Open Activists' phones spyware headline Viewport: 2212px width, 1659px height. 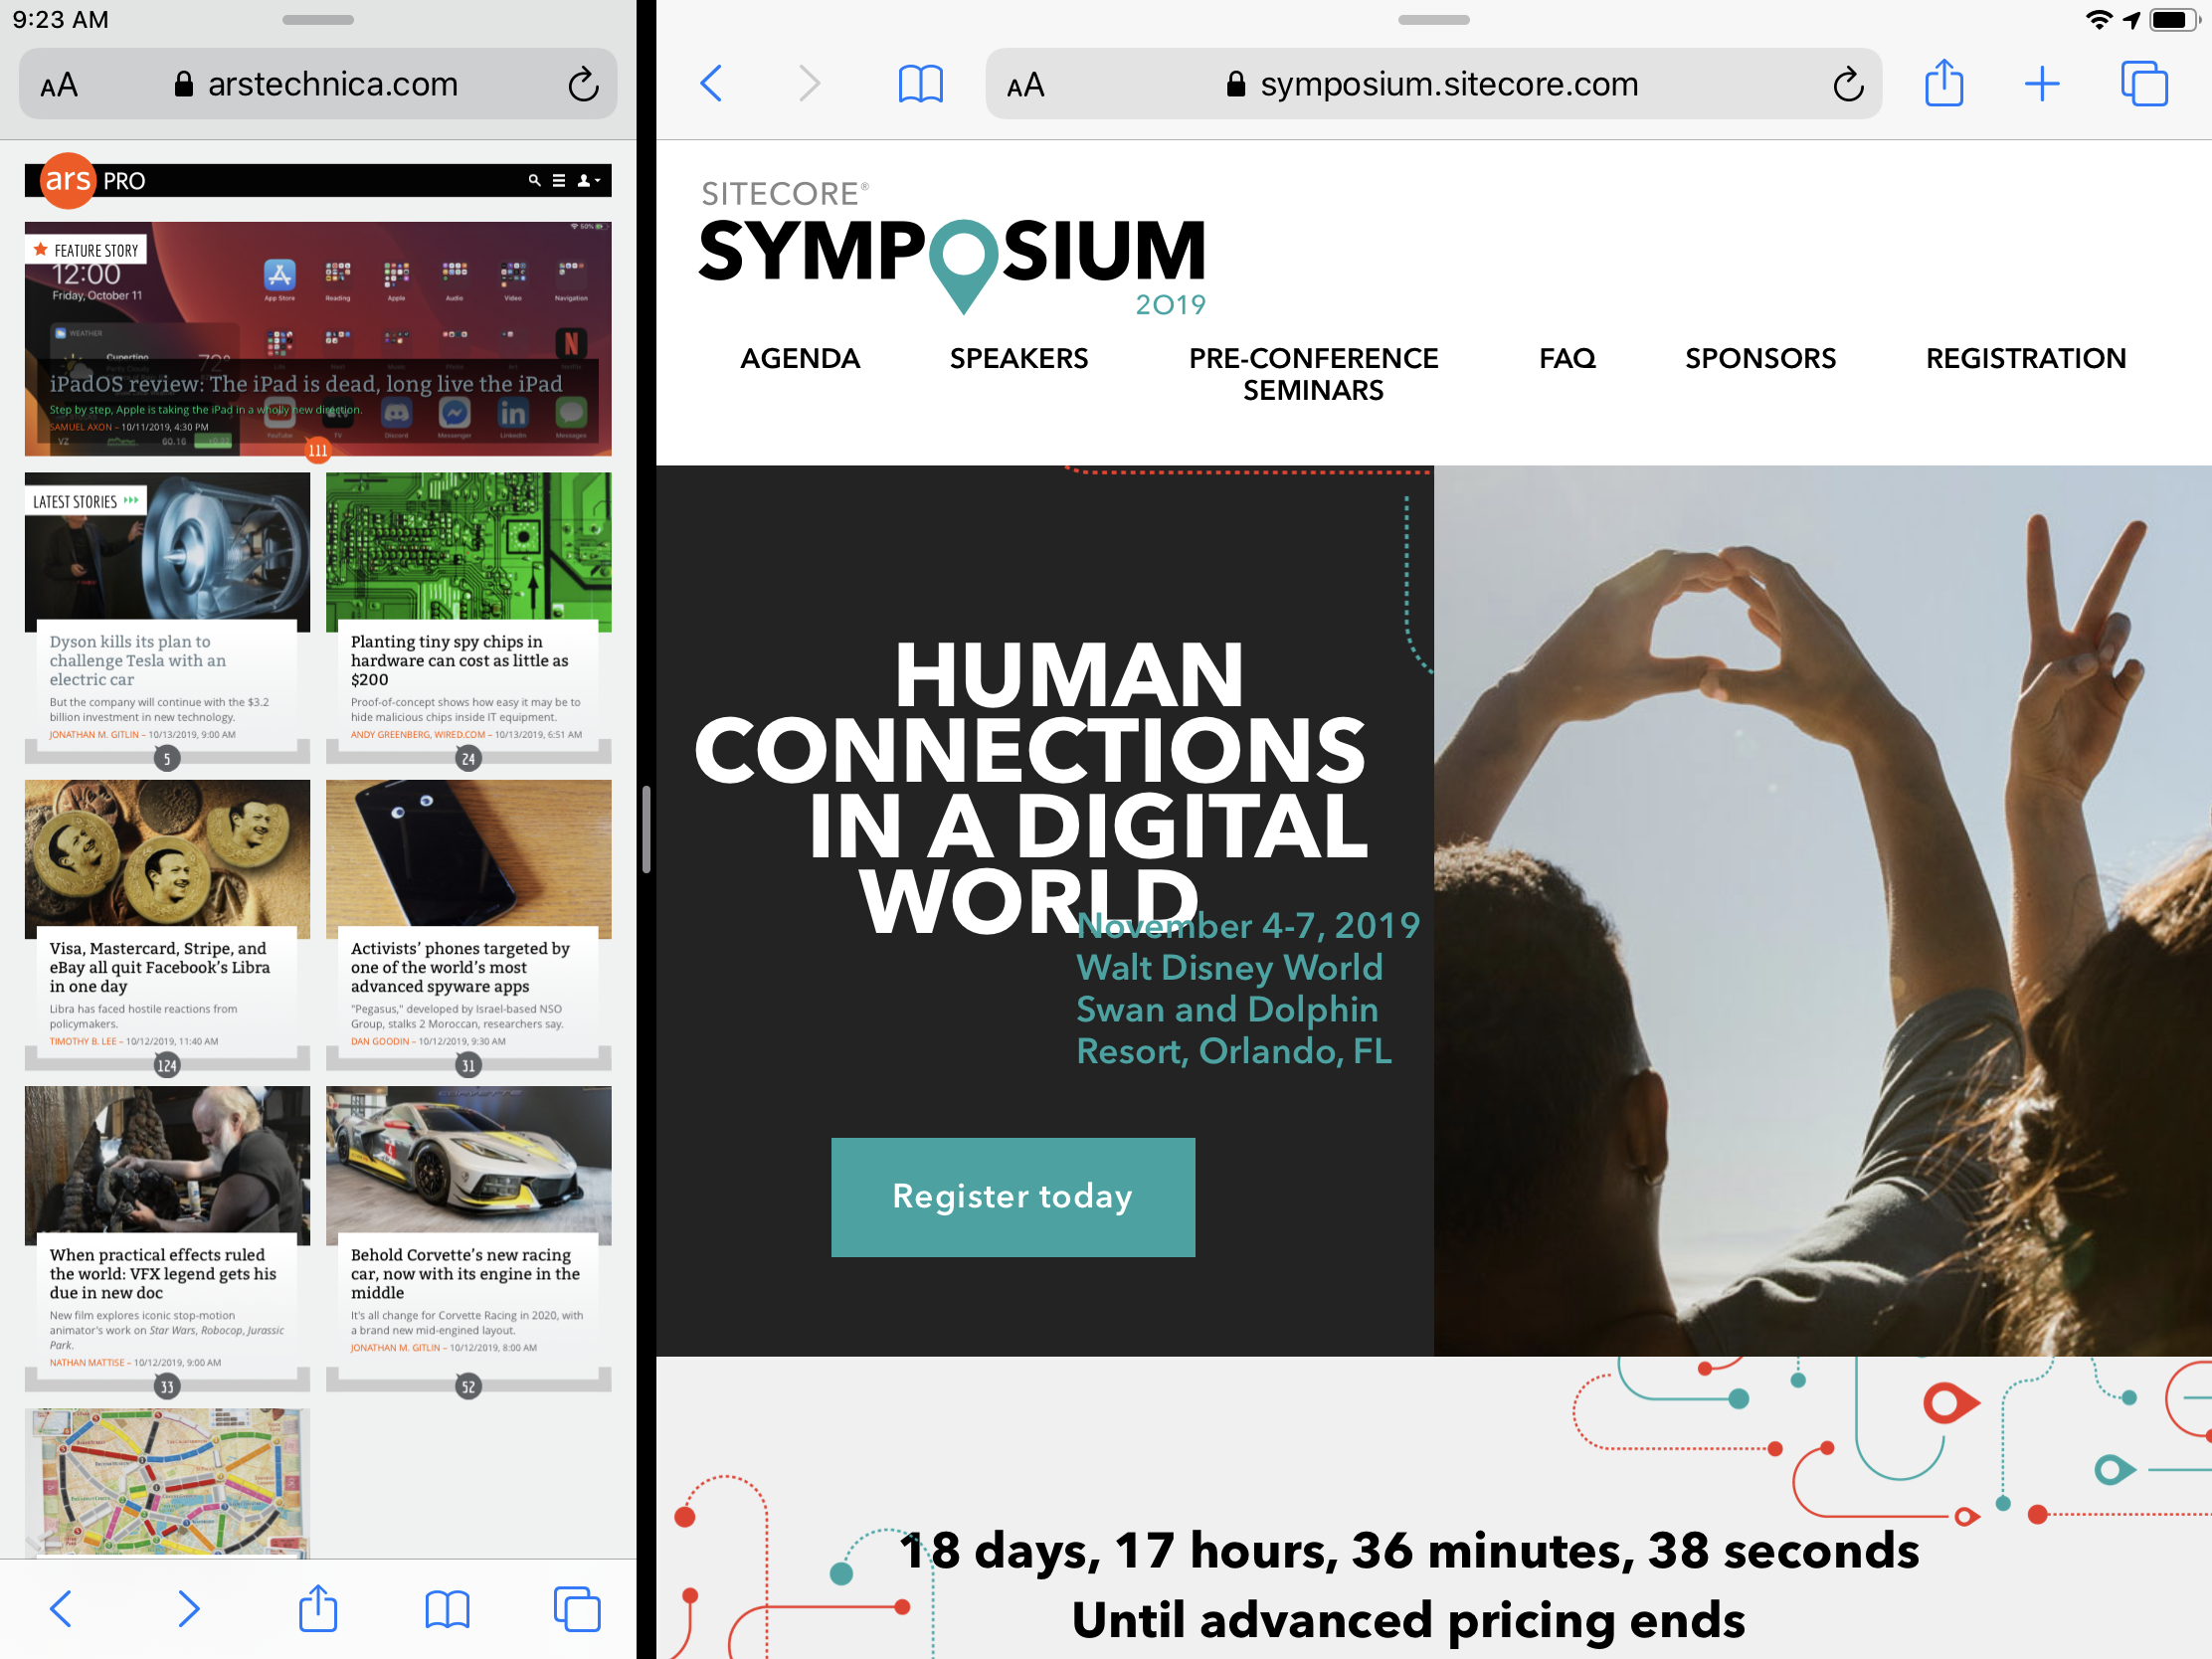point(460,967)
